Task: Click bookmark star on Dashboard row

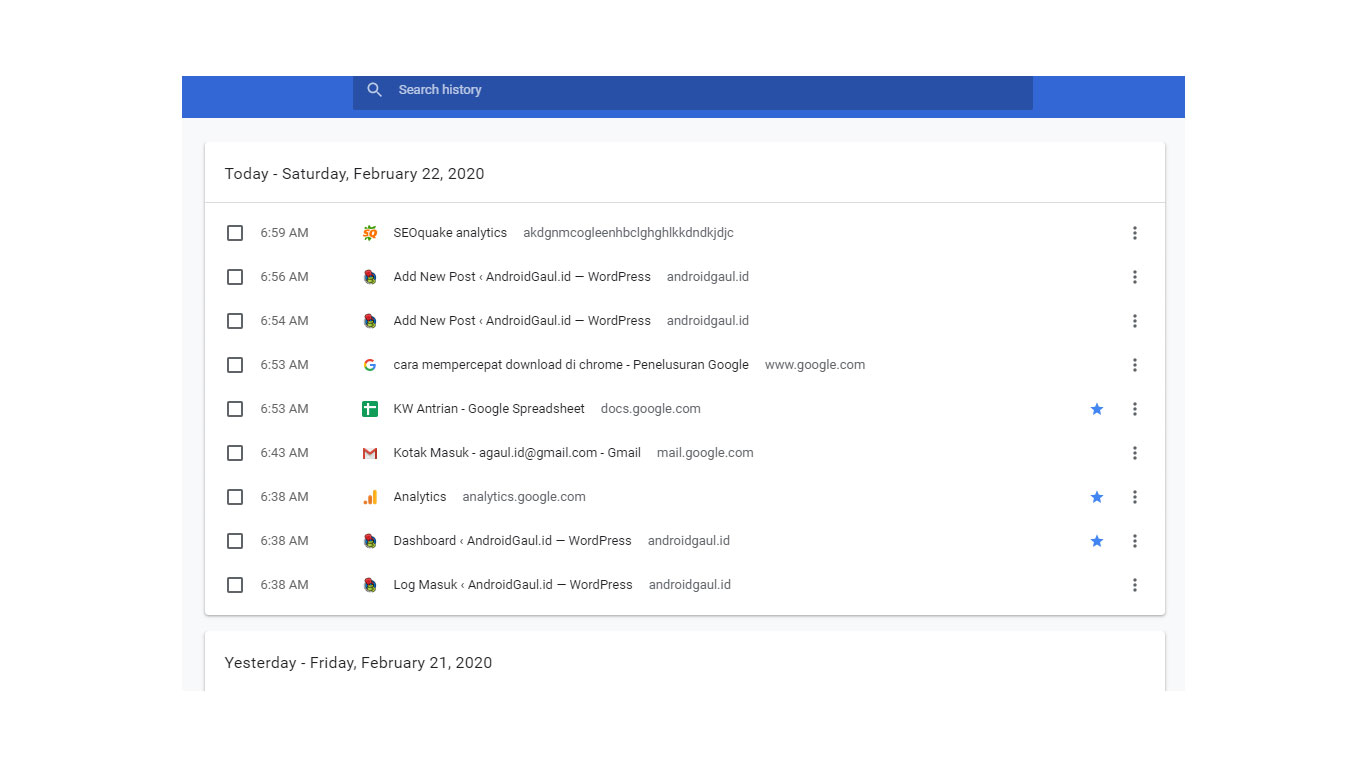Action: pyautogui.click(x=1097, y=541)
